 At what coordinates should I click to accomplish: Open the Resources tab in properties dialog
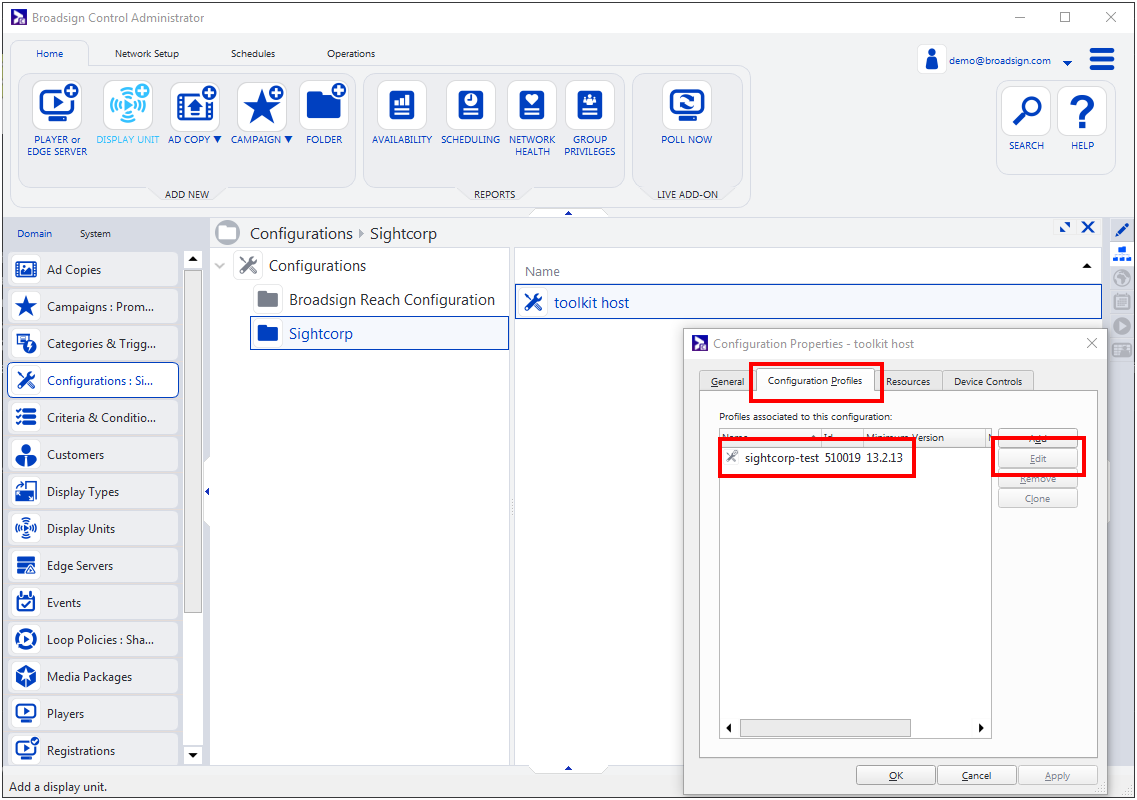click(x=908, y=381)
